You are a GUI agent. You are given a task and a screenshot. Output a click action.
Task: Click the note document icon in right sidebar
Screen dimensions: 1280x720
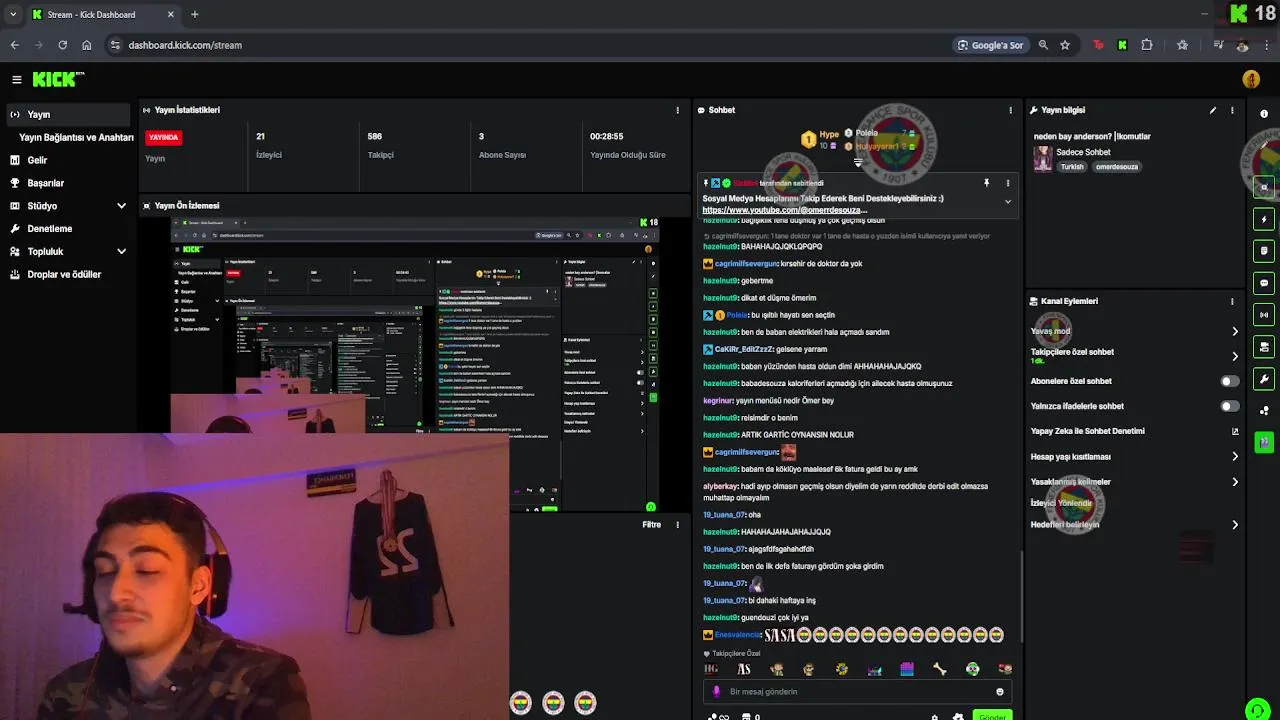1264,251
